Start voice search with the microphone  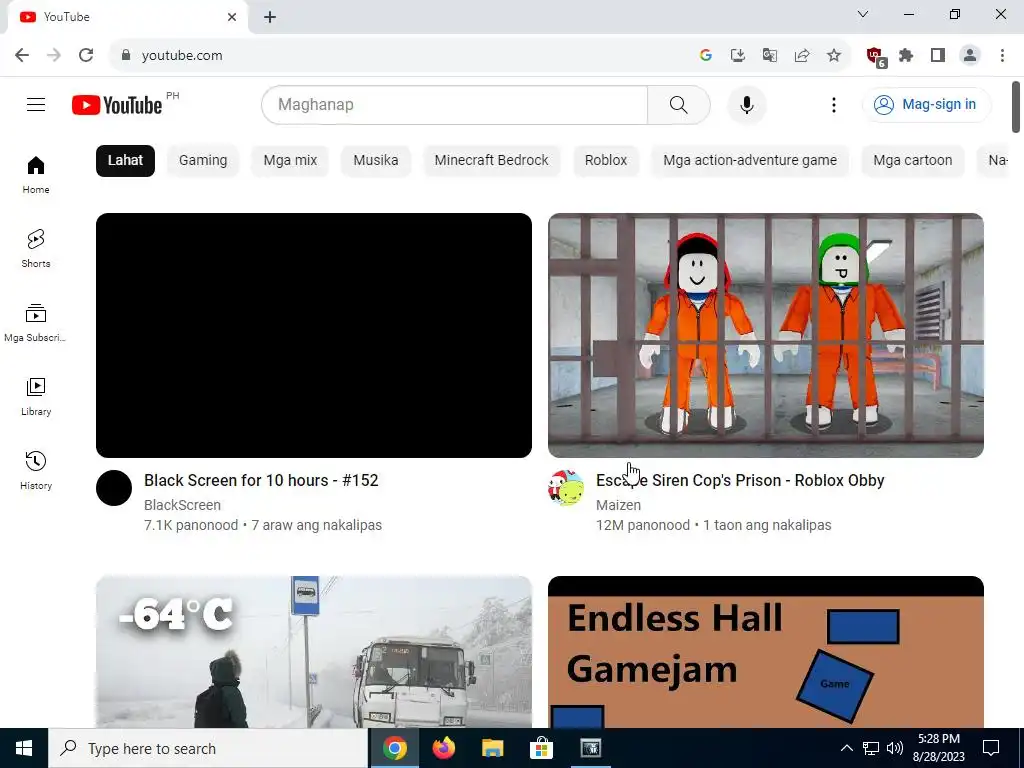point(746,104)
